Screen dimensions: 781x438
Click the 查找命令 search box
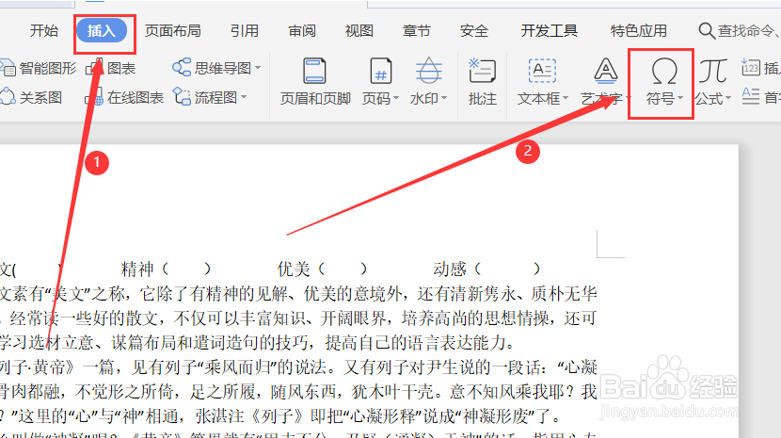click(x=748, y=31)
